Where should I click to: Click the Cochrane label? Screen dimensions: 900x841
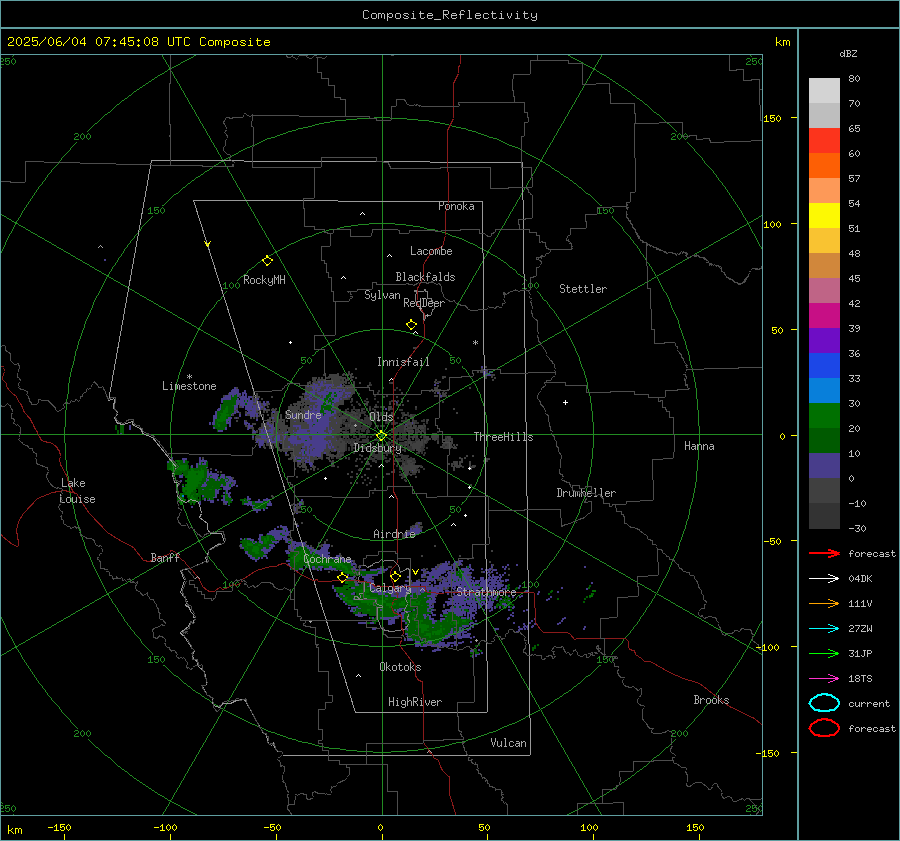tap(327, 559)
